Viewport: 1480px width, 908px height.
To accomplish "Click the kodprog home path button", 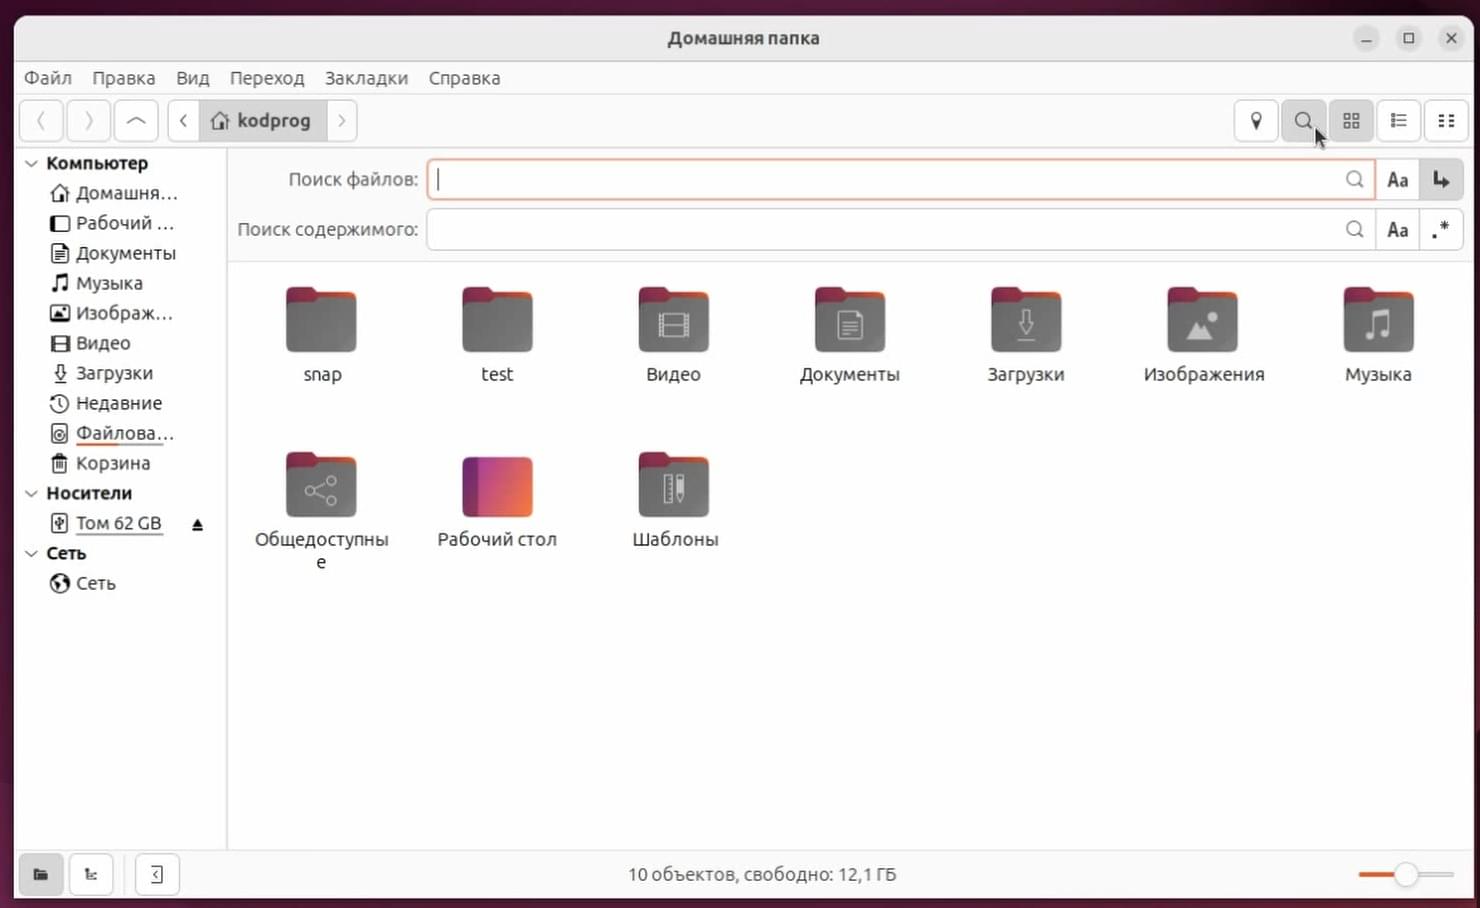I will tap(262, 121).
